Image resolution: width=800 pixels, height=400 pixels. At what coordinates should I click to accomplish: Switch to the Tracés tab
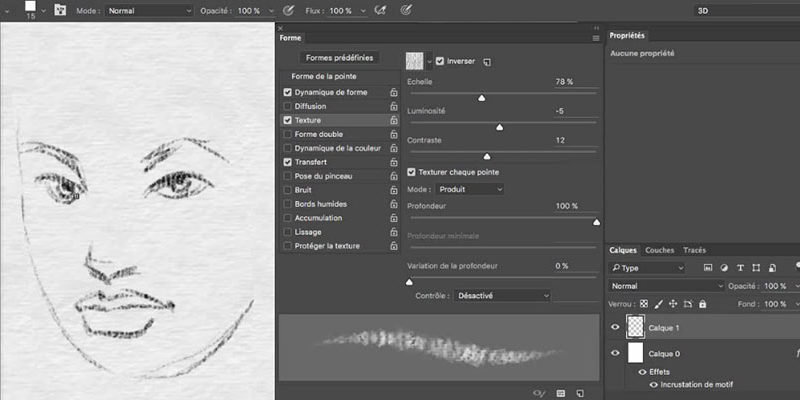pyautogui.click(x=694, y=250)
